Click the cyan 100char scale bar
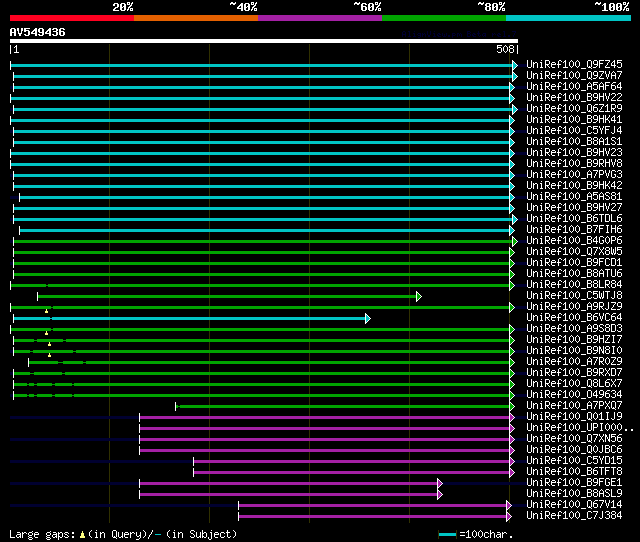This screenshot has height=542, width=640. (447, 534)
